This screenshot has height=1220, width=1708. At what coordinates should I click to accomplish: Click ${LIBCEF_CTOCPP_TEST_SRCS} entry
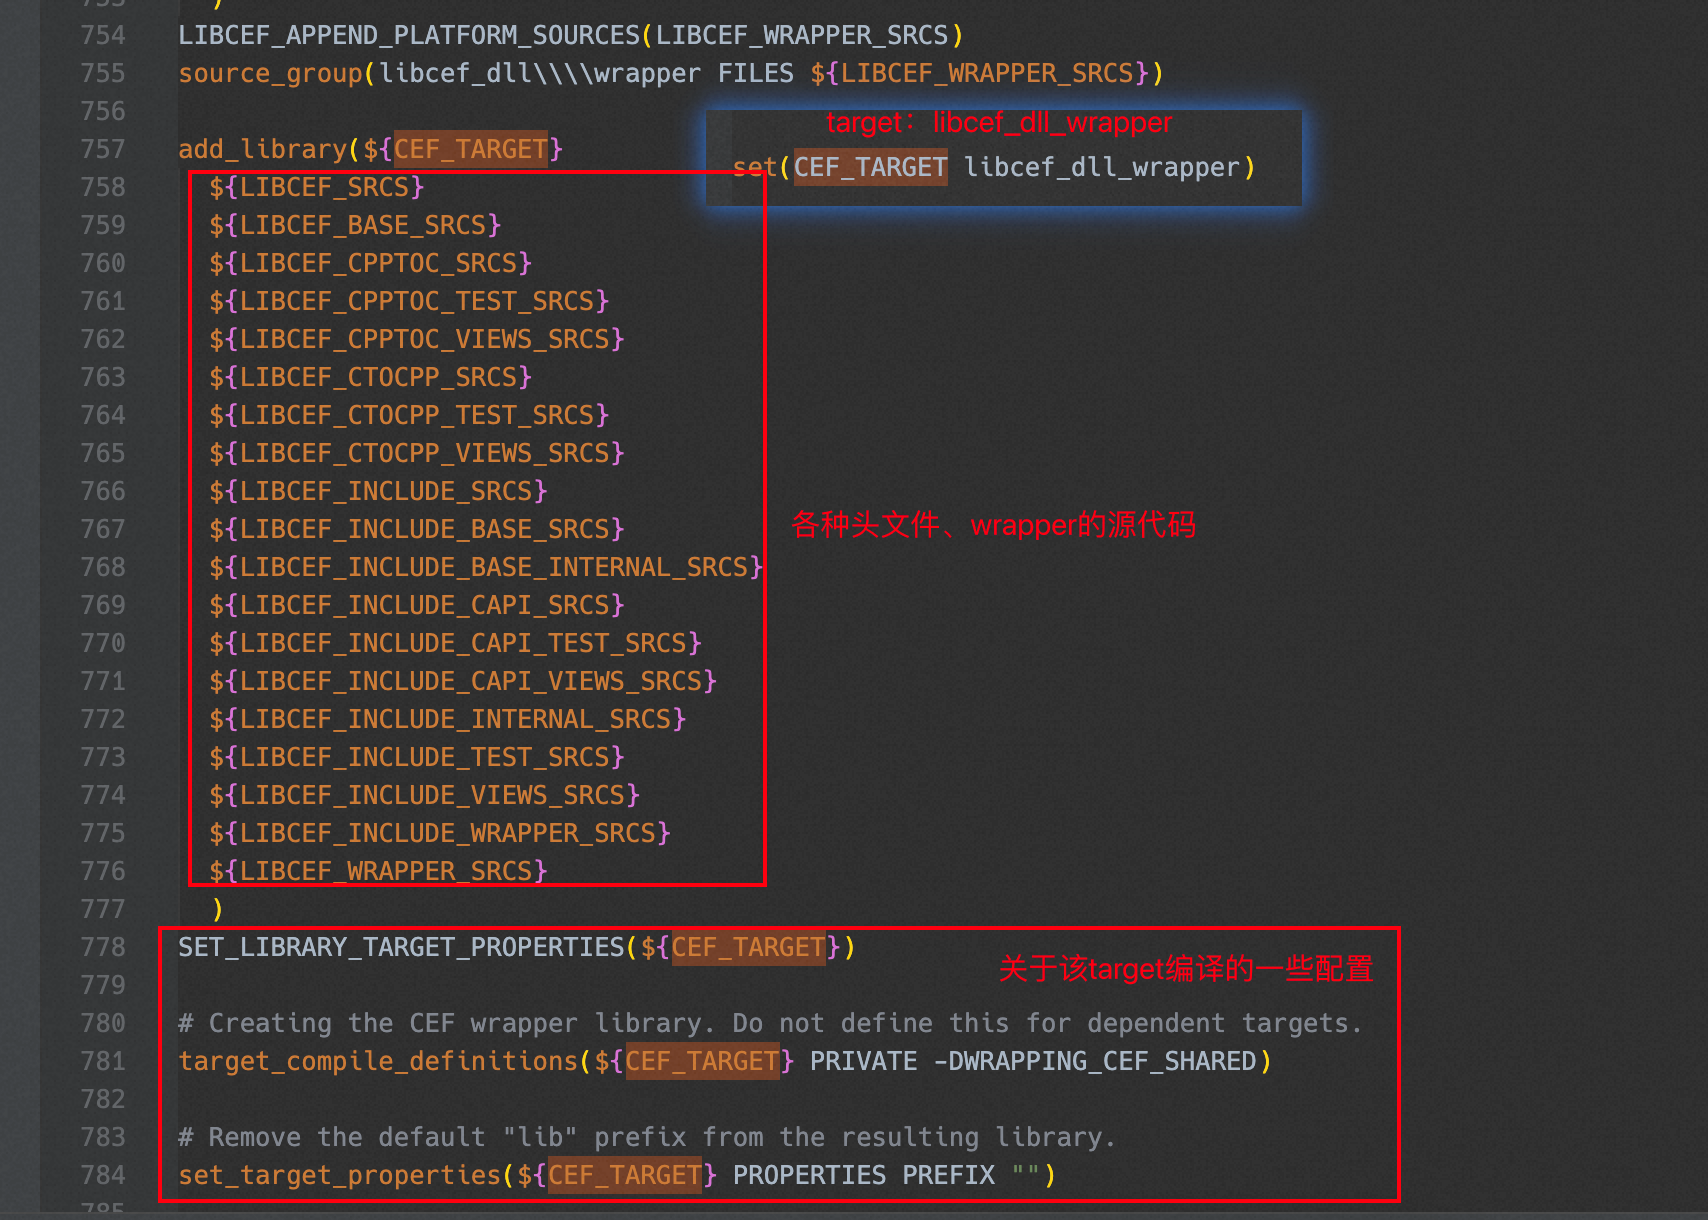tap(409, 415)
